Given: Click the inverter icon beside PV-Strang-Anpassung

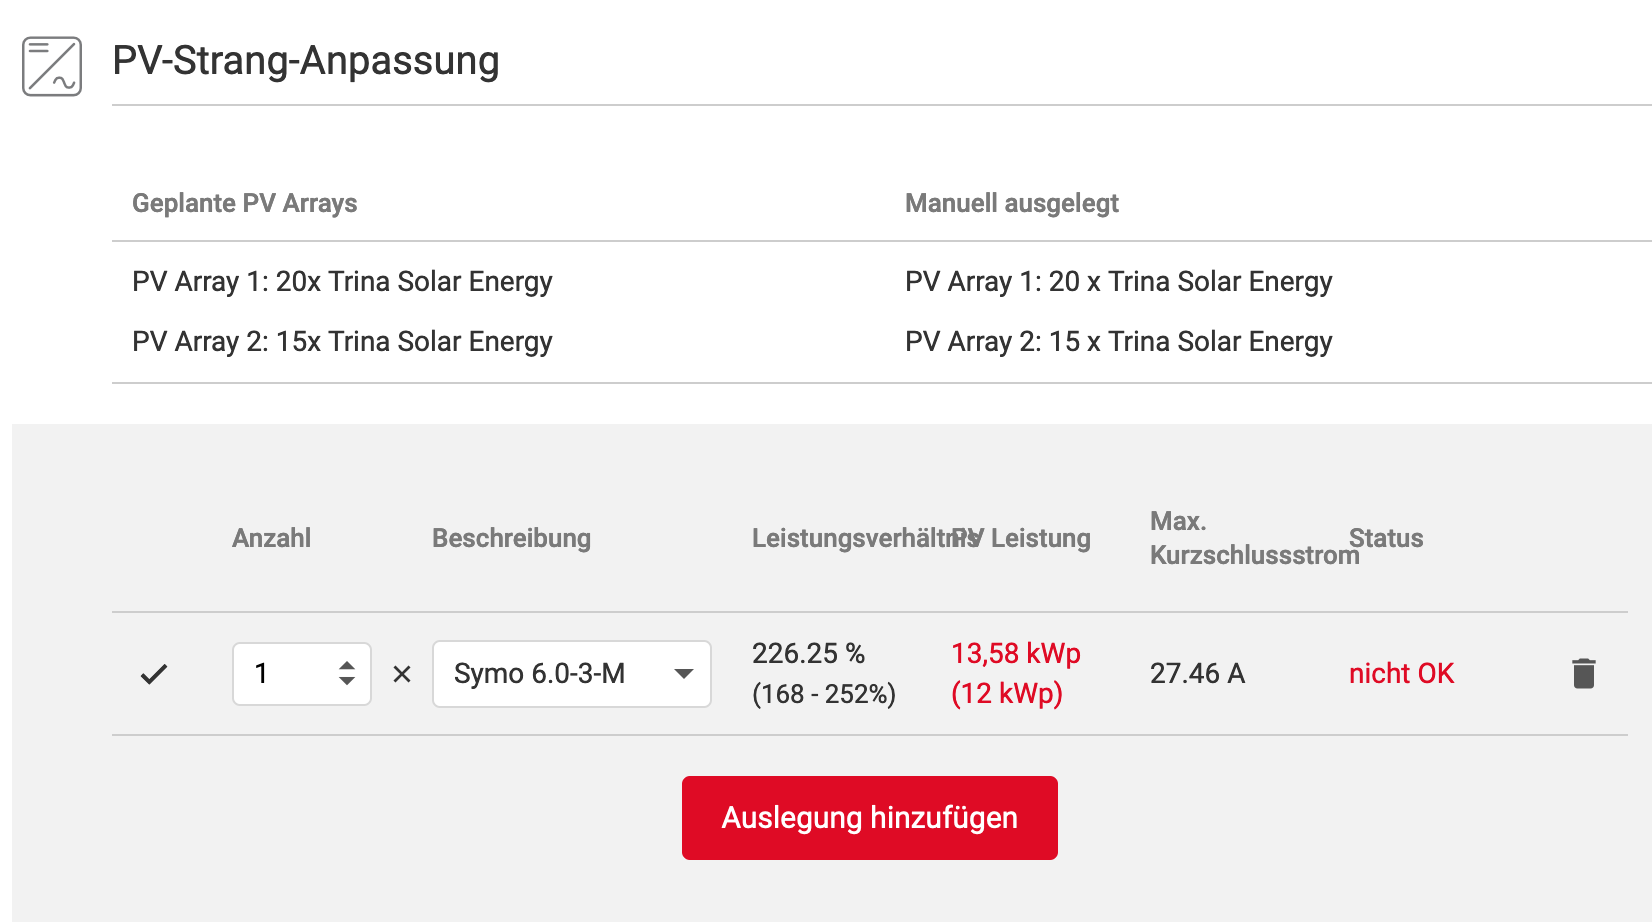Looking at the screenshot, I should click(x=52, y=66).
